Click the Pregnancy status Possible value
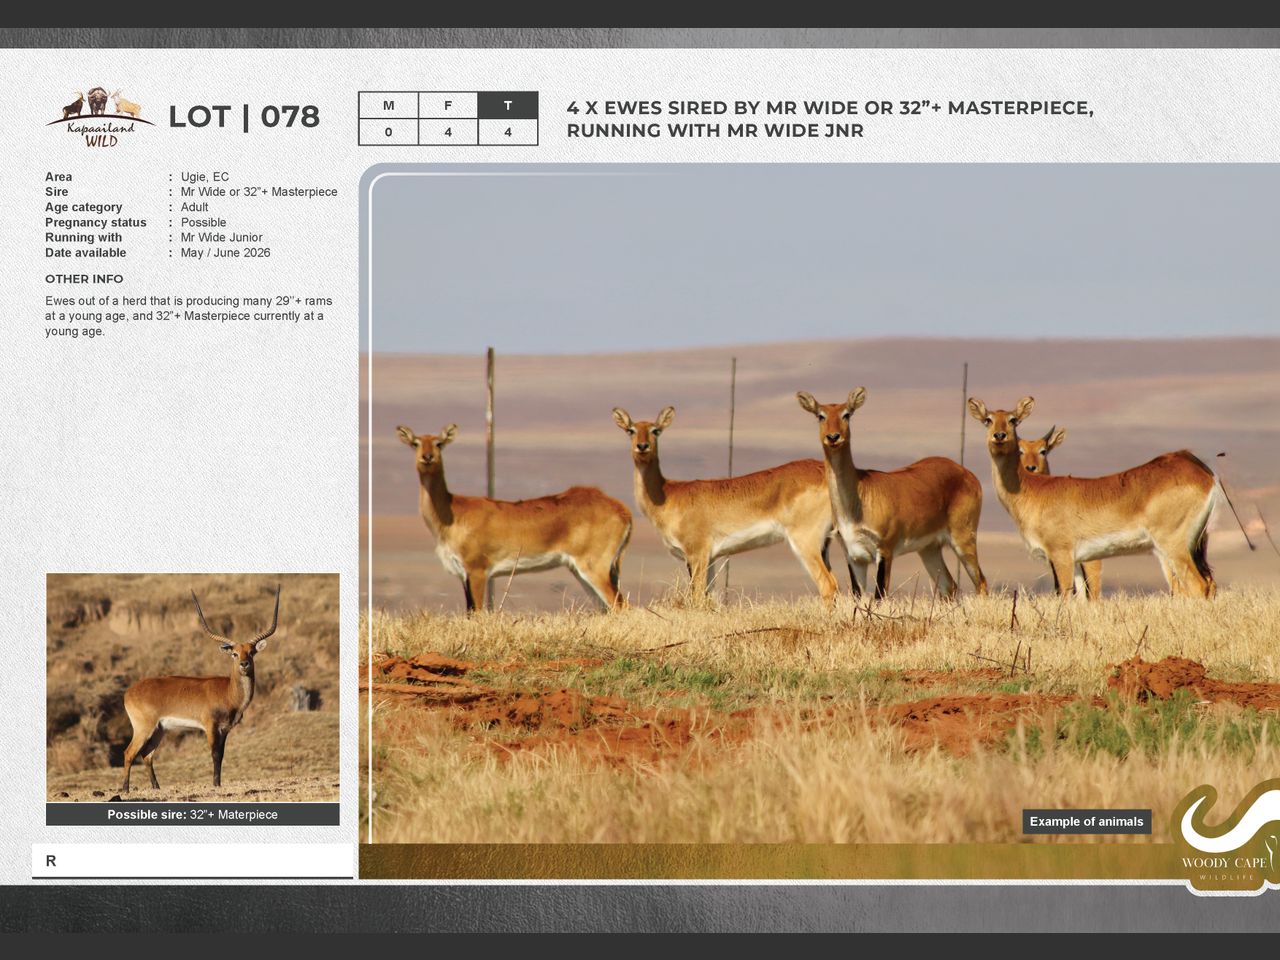The height and width of the screenshot is (960, 1280). [x=203, y=223]
